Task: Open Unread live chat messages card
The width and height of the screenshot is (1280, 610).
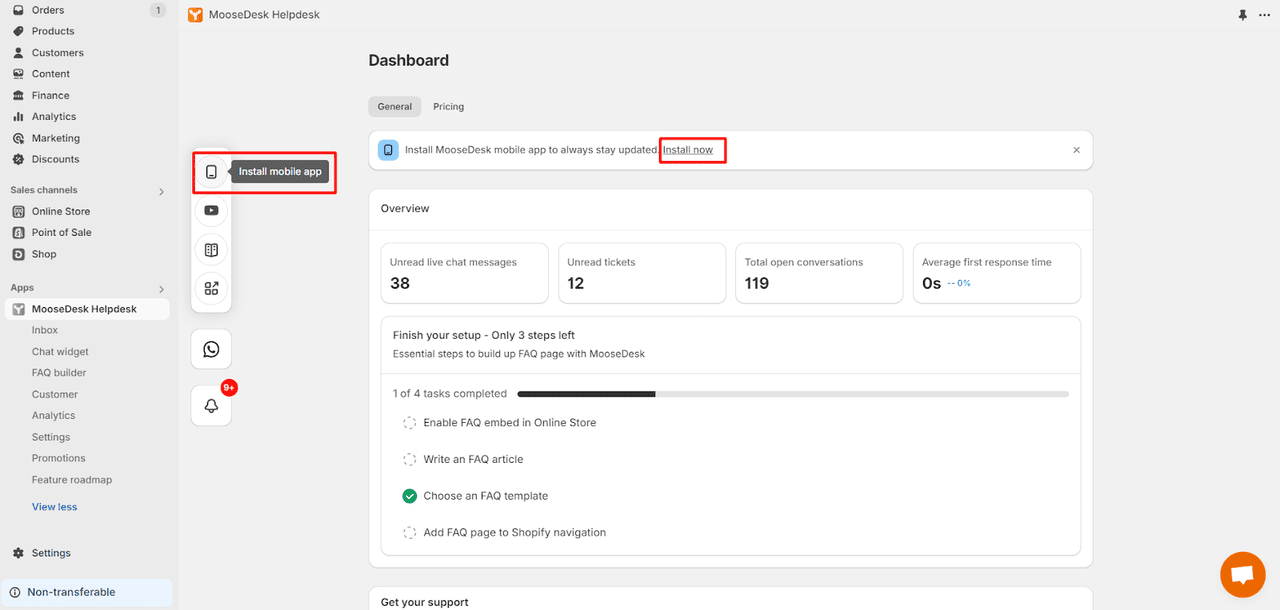Action: (x=465, y=273)
